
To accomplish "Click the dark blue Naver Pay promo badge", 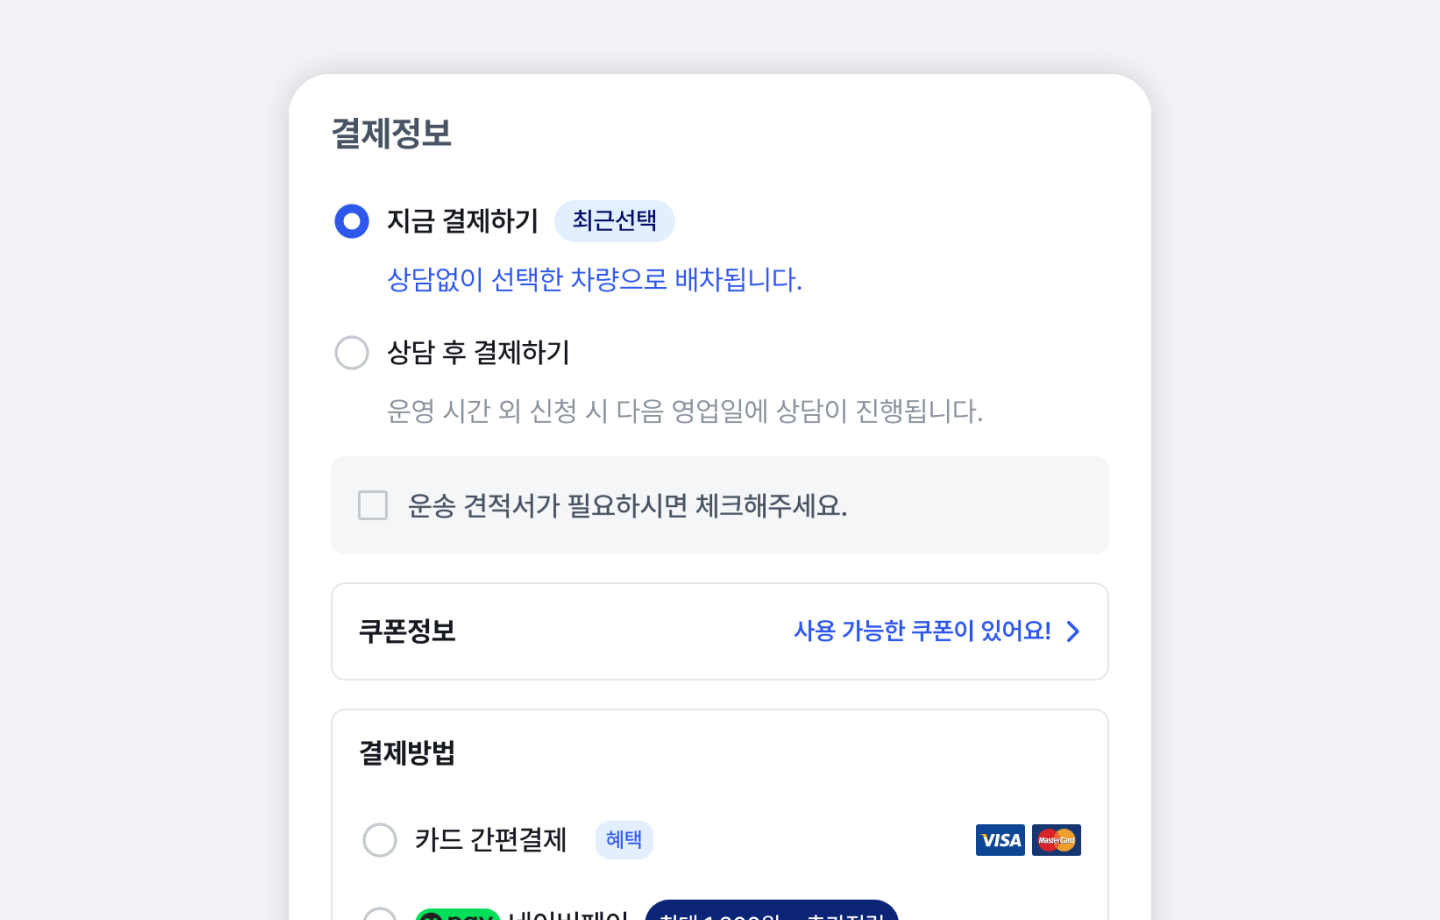I will click(771, 913).
